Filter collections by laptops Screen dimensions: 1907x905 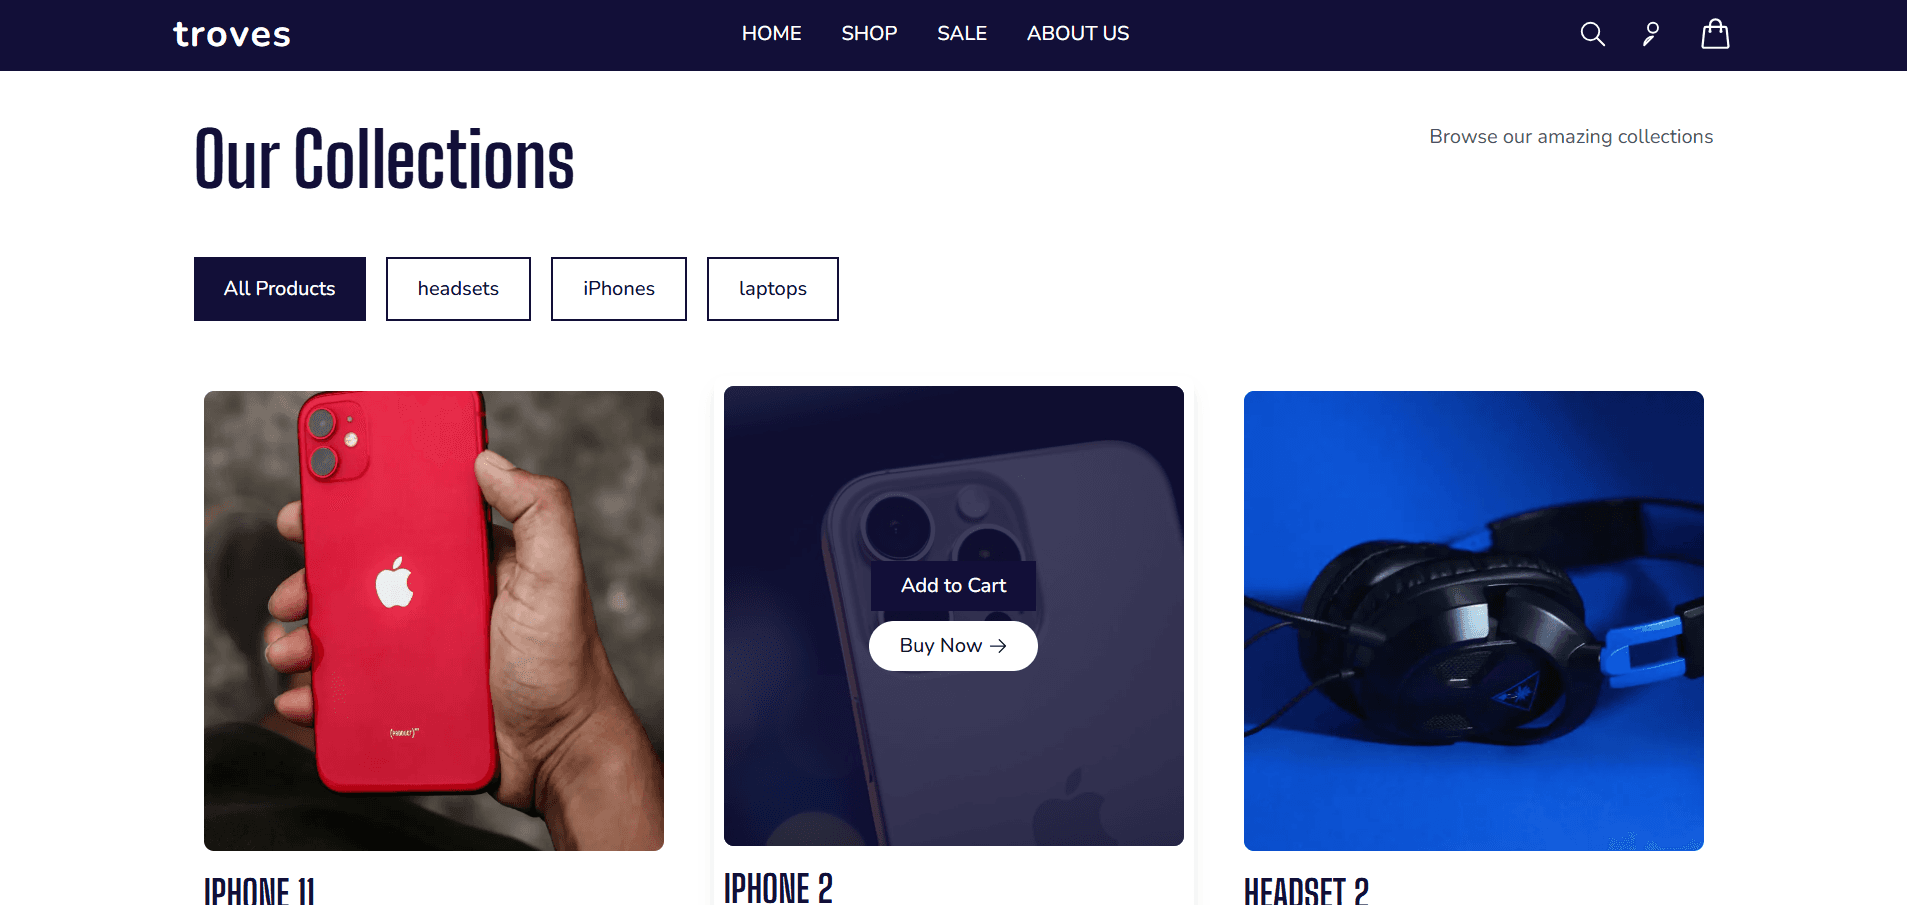pos(773,289)
